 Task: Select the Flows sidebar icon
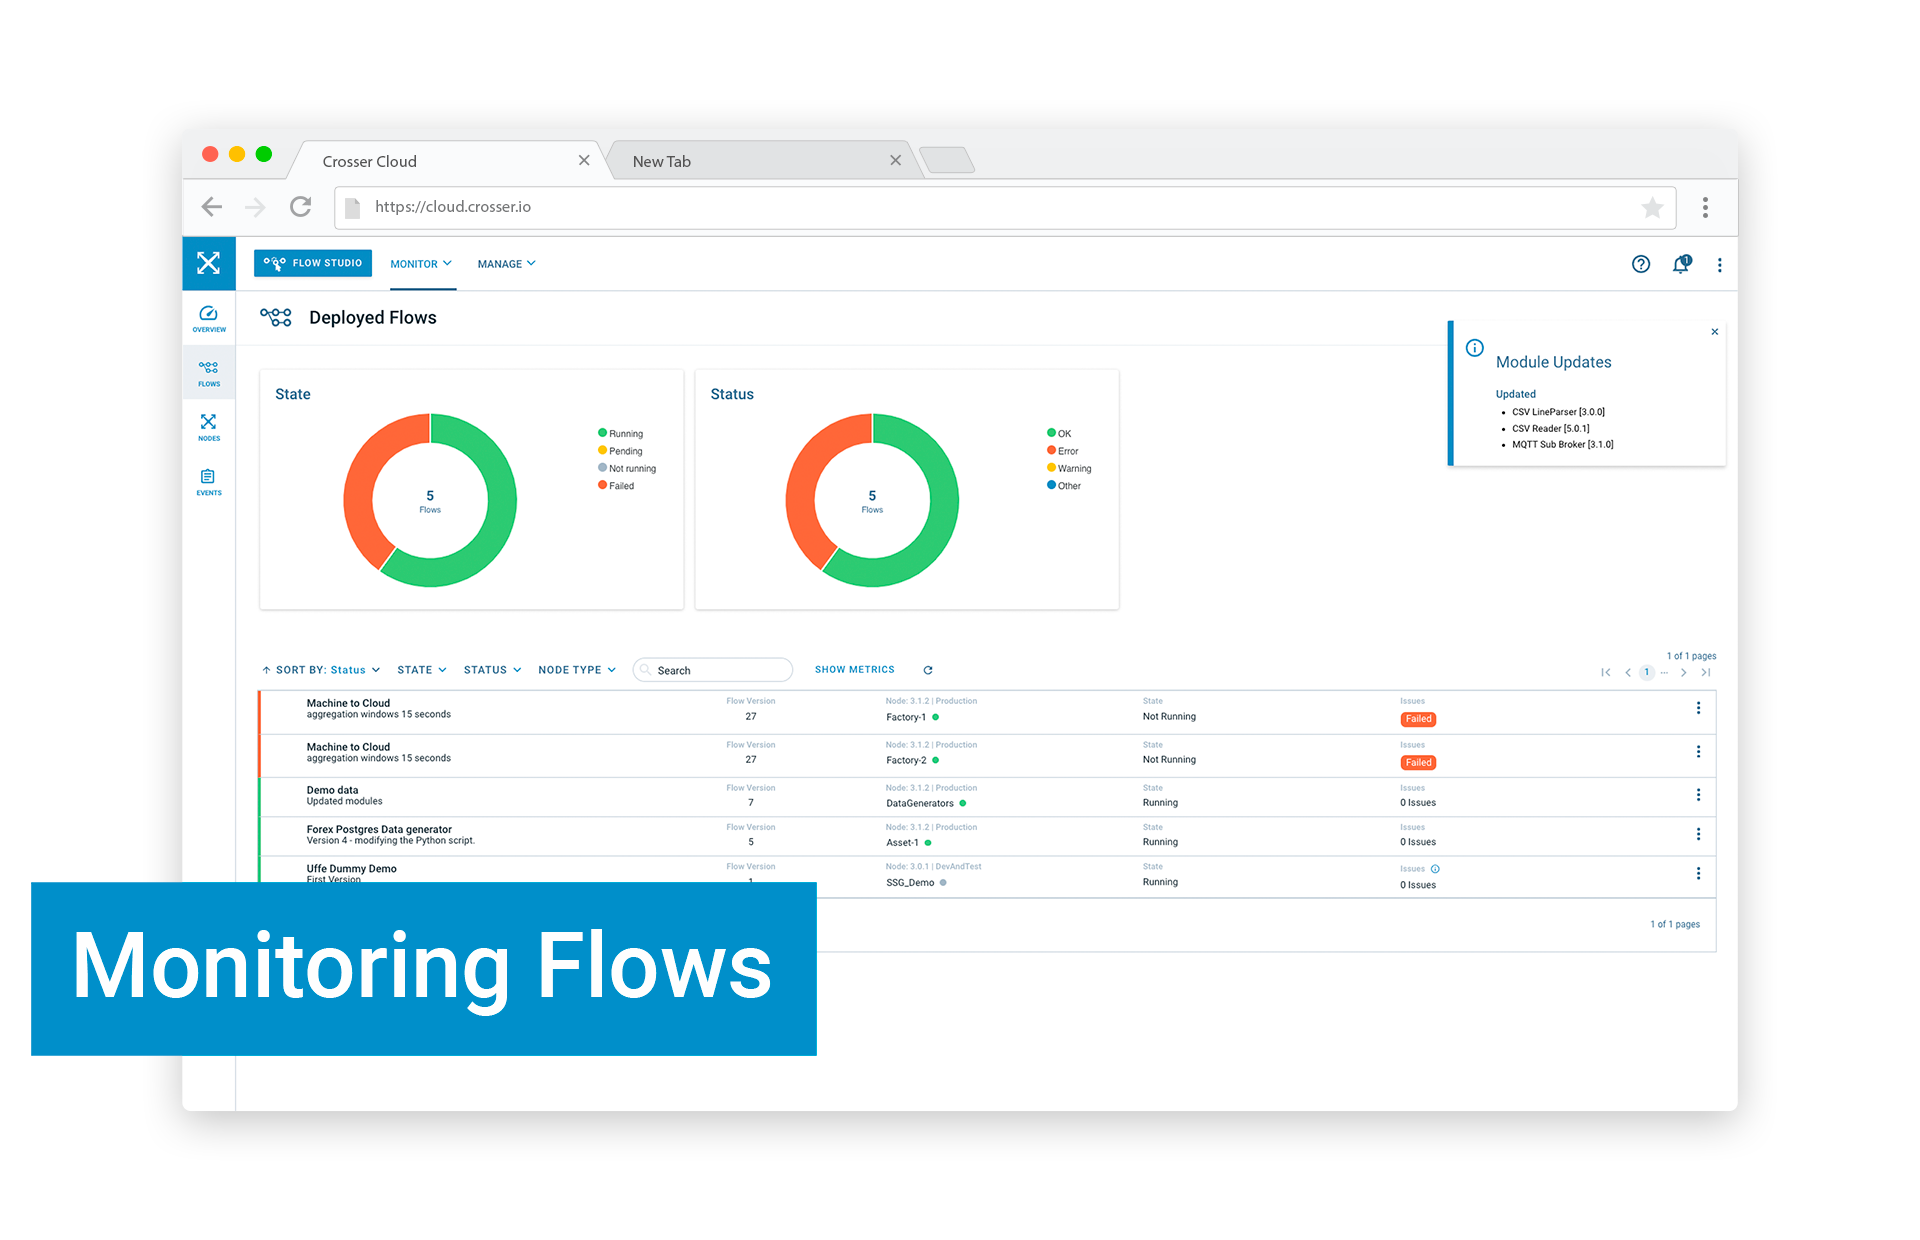coord(209,373)
